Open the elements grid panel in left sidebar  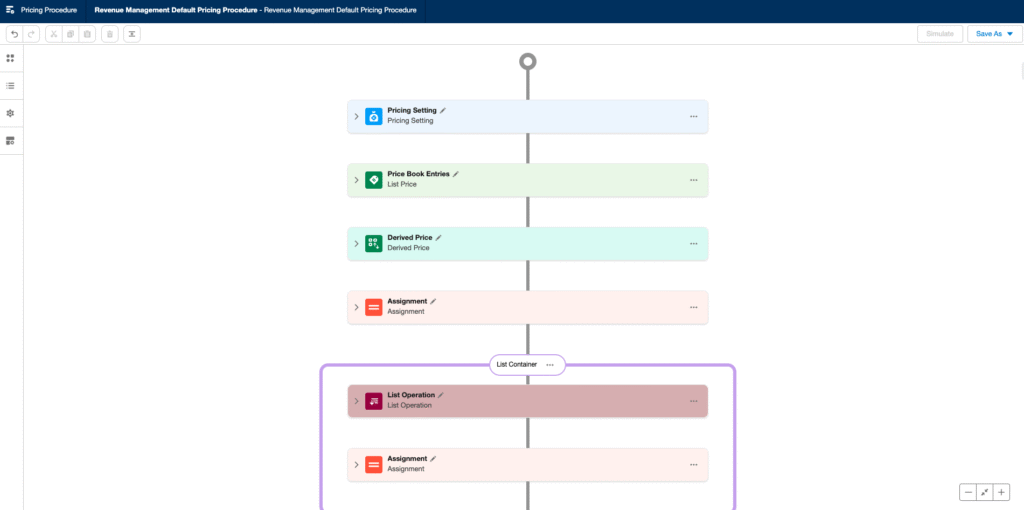[x=10, y=58]
